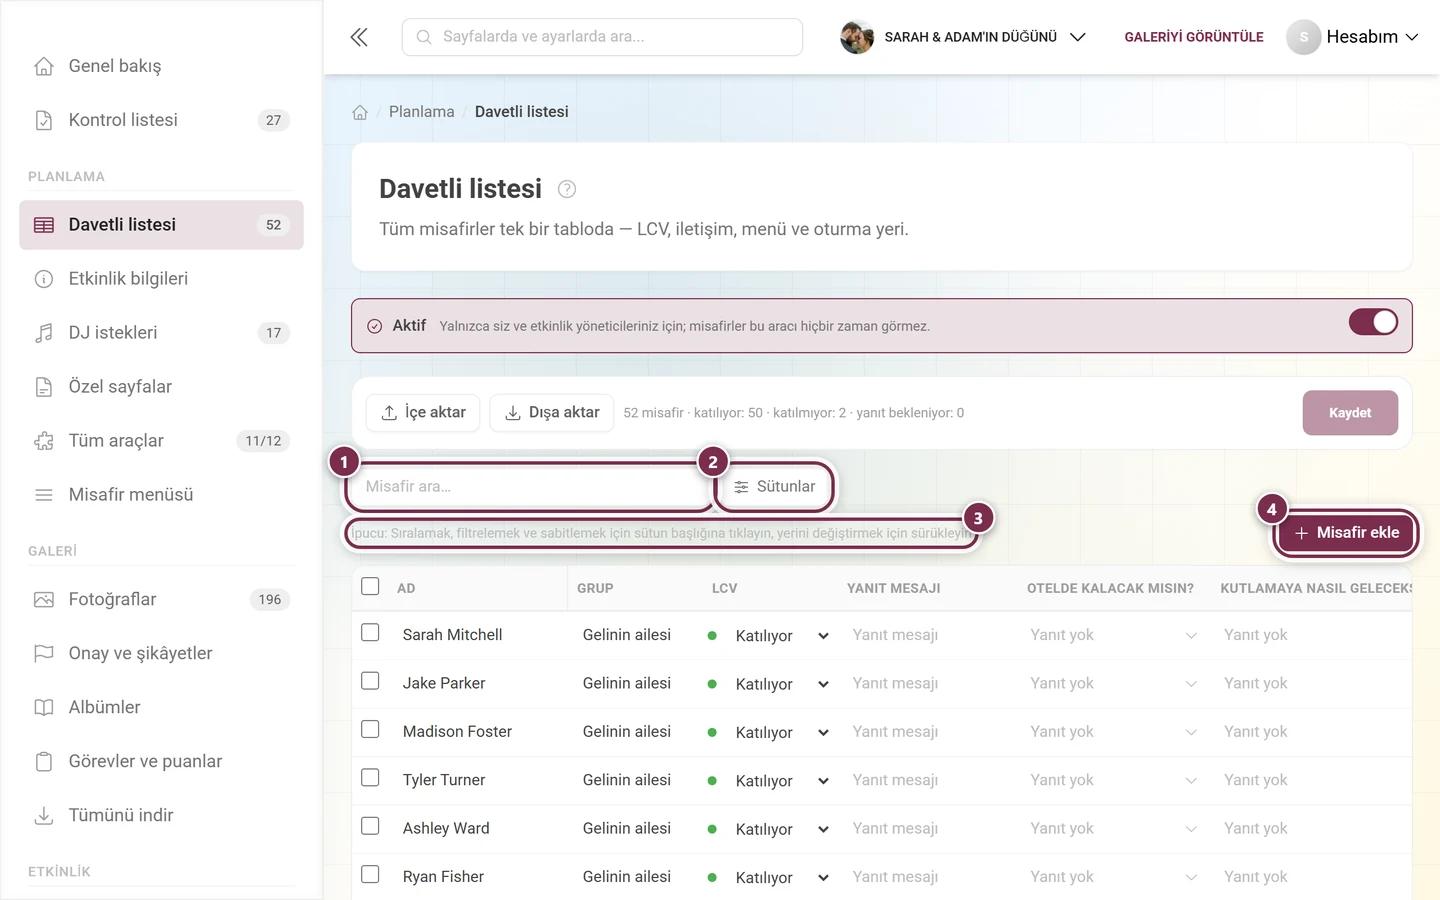This screenshot has height=900, width=1440.
Task: Open DJ istekleri in the sidebar
Action: [161, 333]
